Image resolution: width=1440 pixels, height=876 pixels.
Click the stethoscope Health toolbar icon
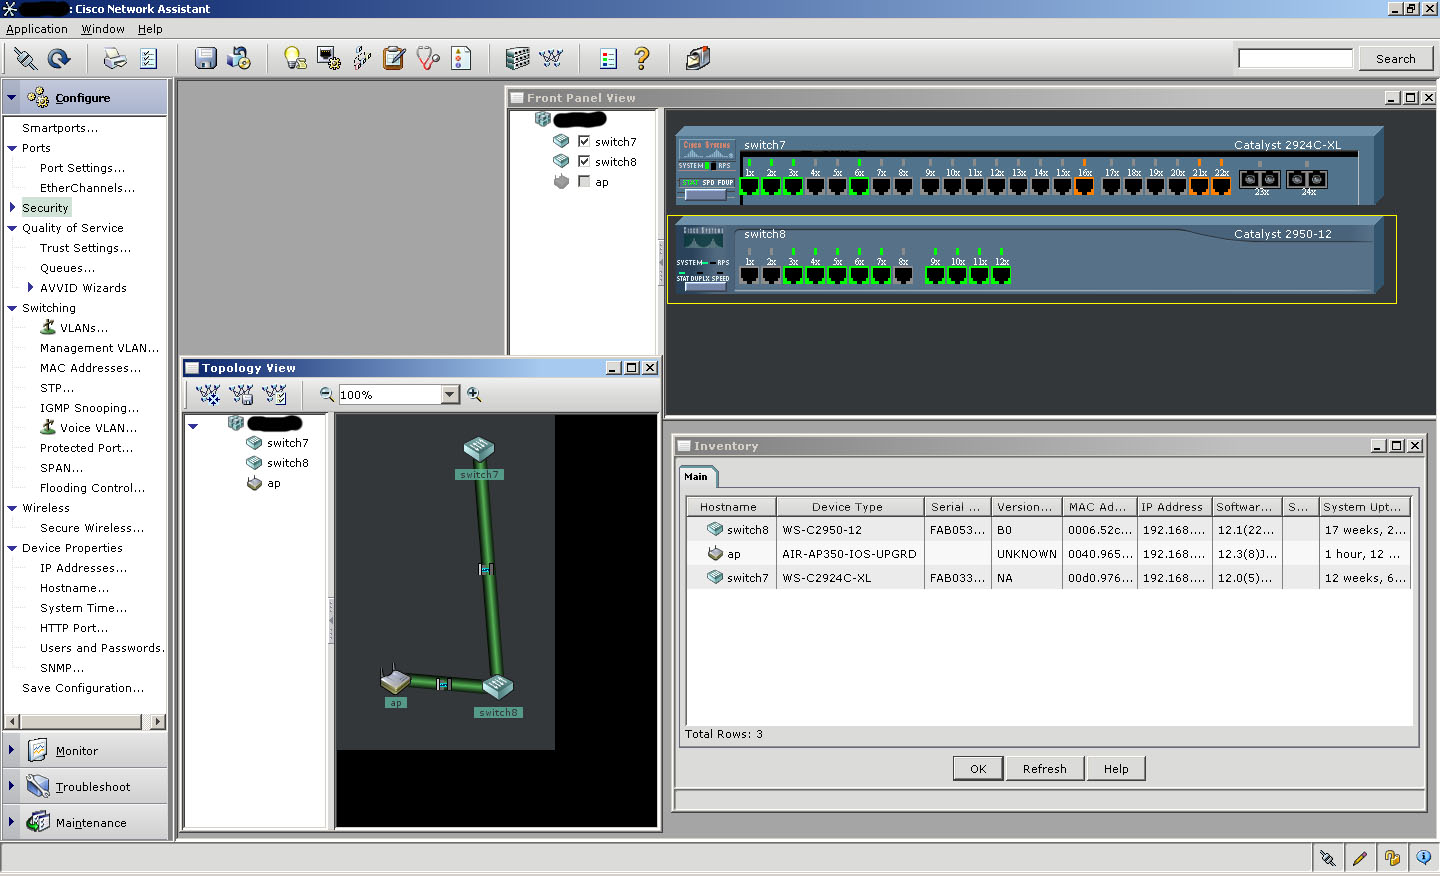428,59
